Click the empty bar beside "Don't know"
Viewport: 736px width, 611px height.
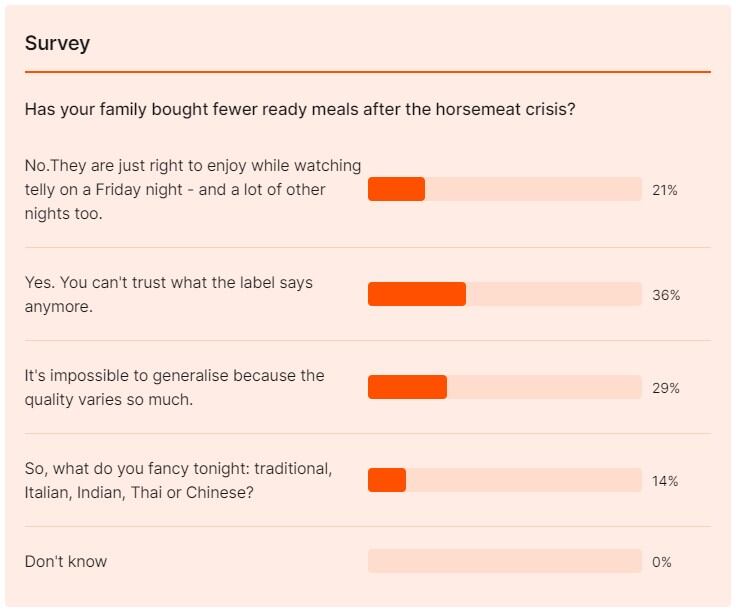[x=504, y=561]
